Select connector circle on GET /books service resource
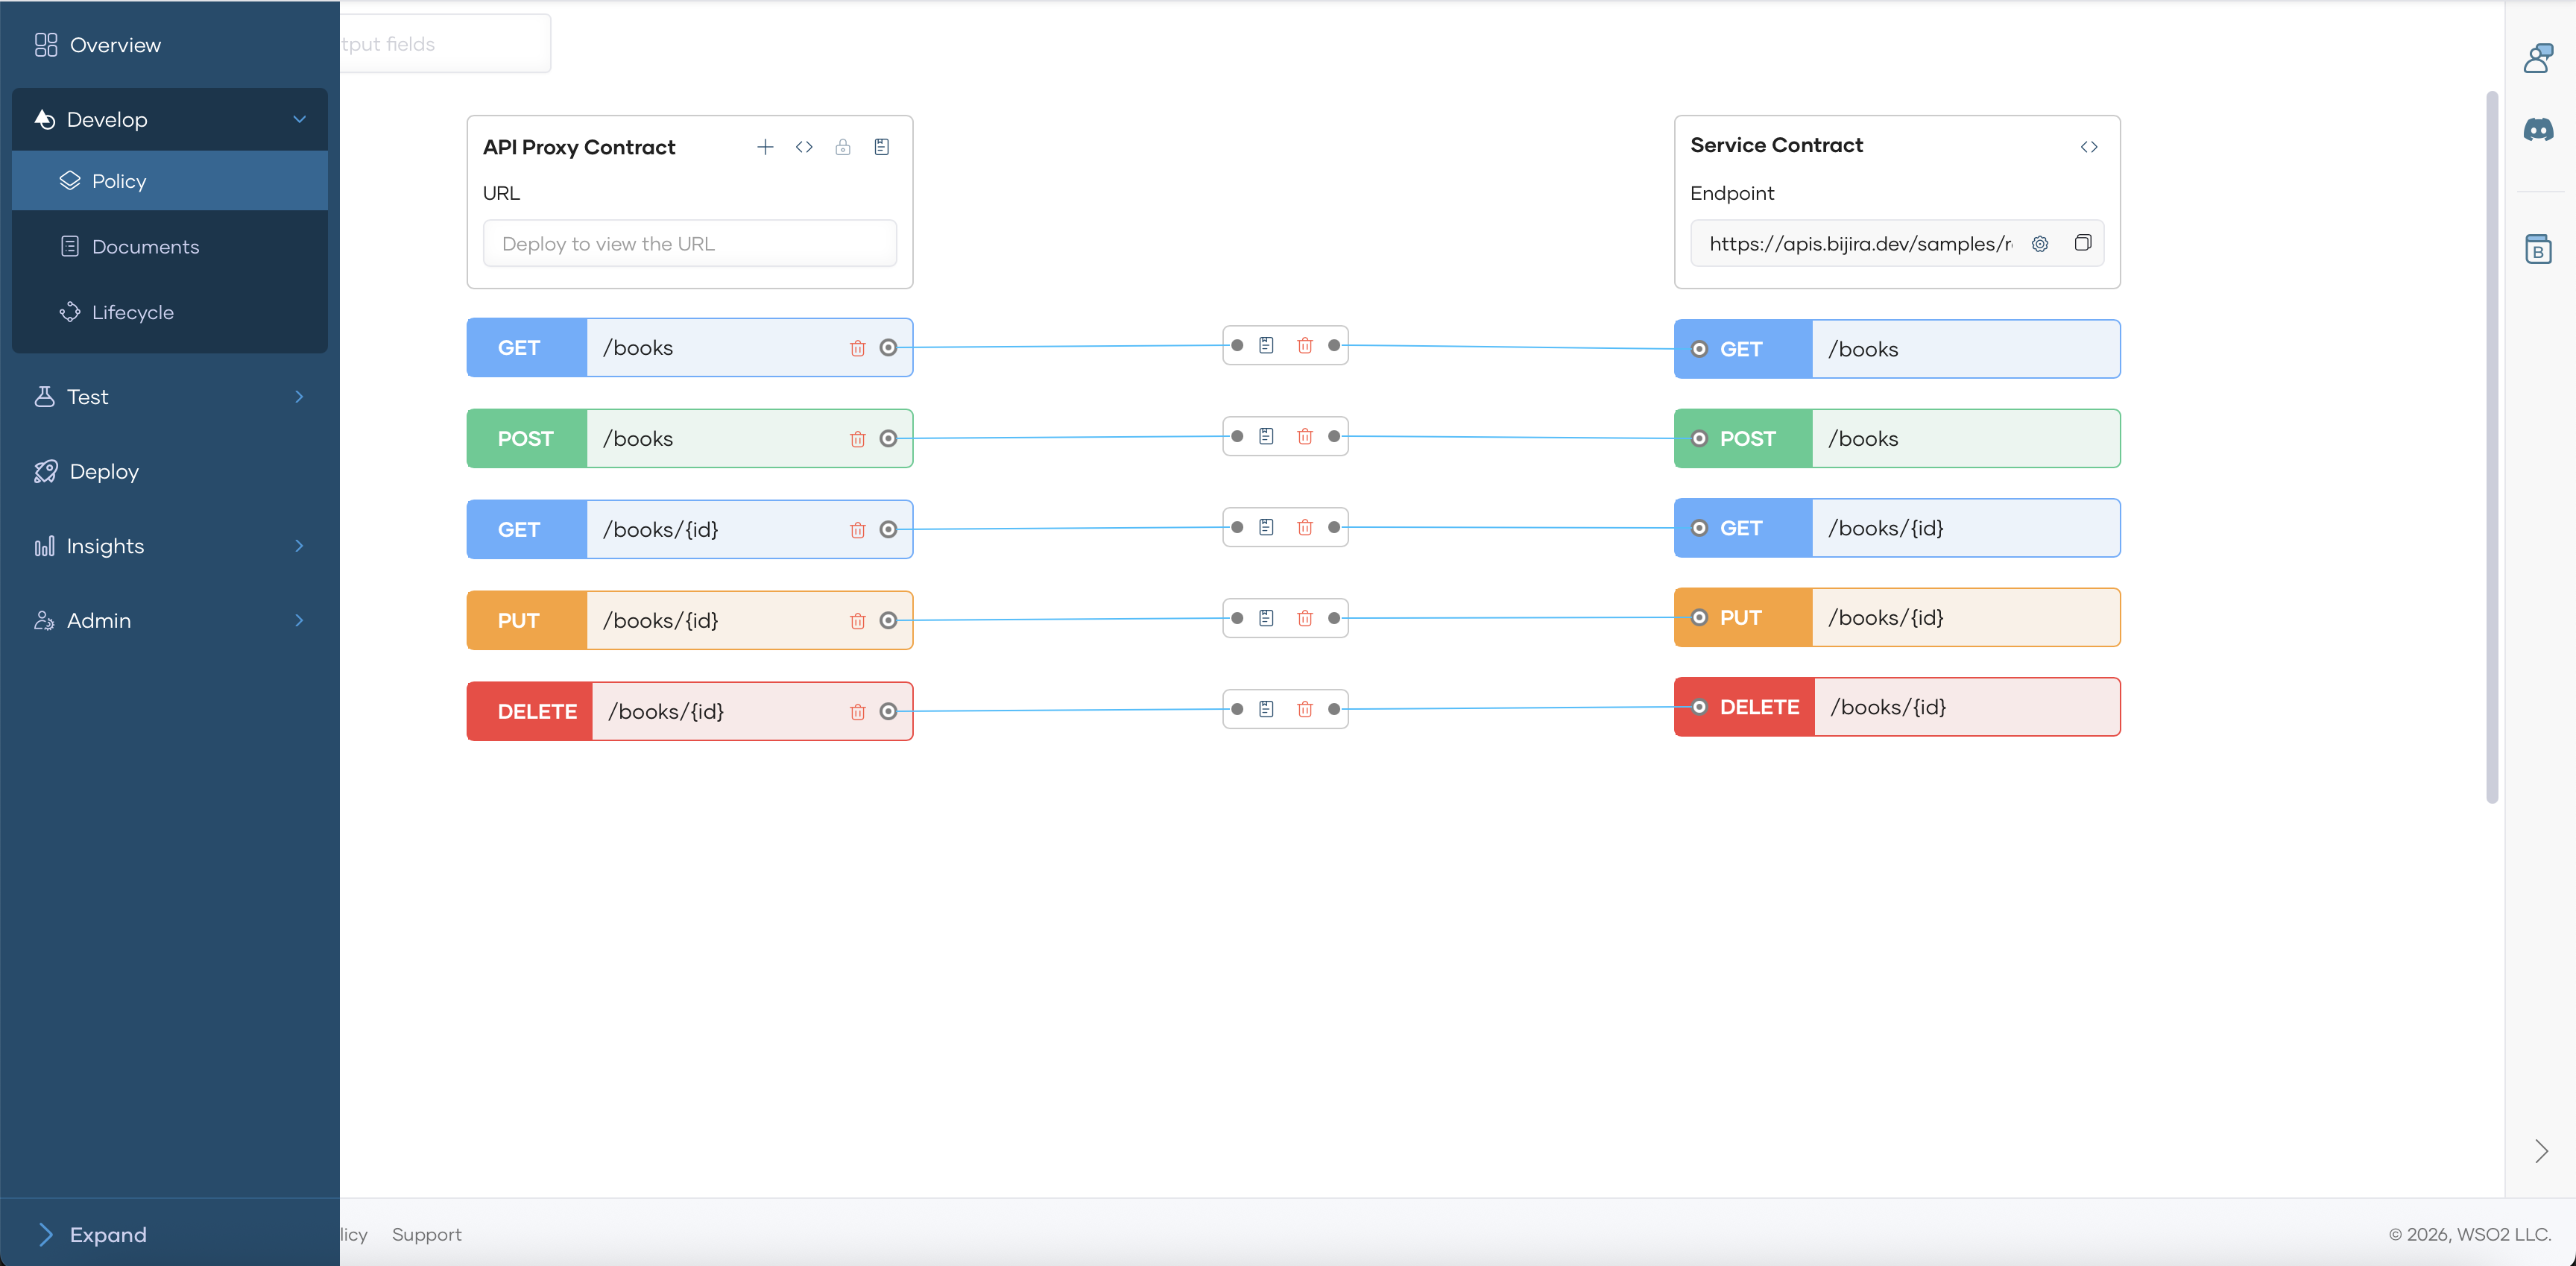Image resolution: width=2576 pixels, height=1266 pixels. (1699, 349)
